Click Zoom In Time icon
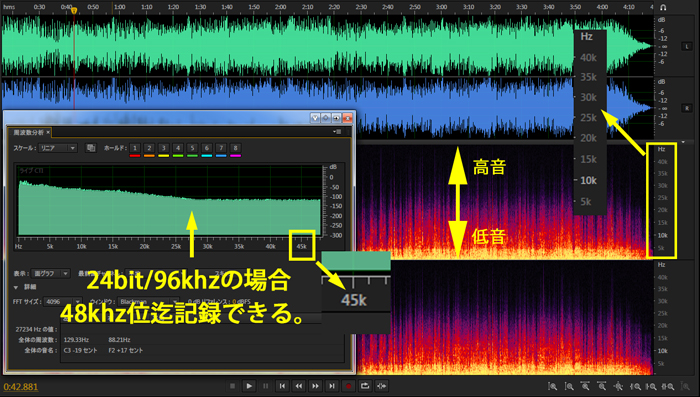 click(x=585, y=386)
